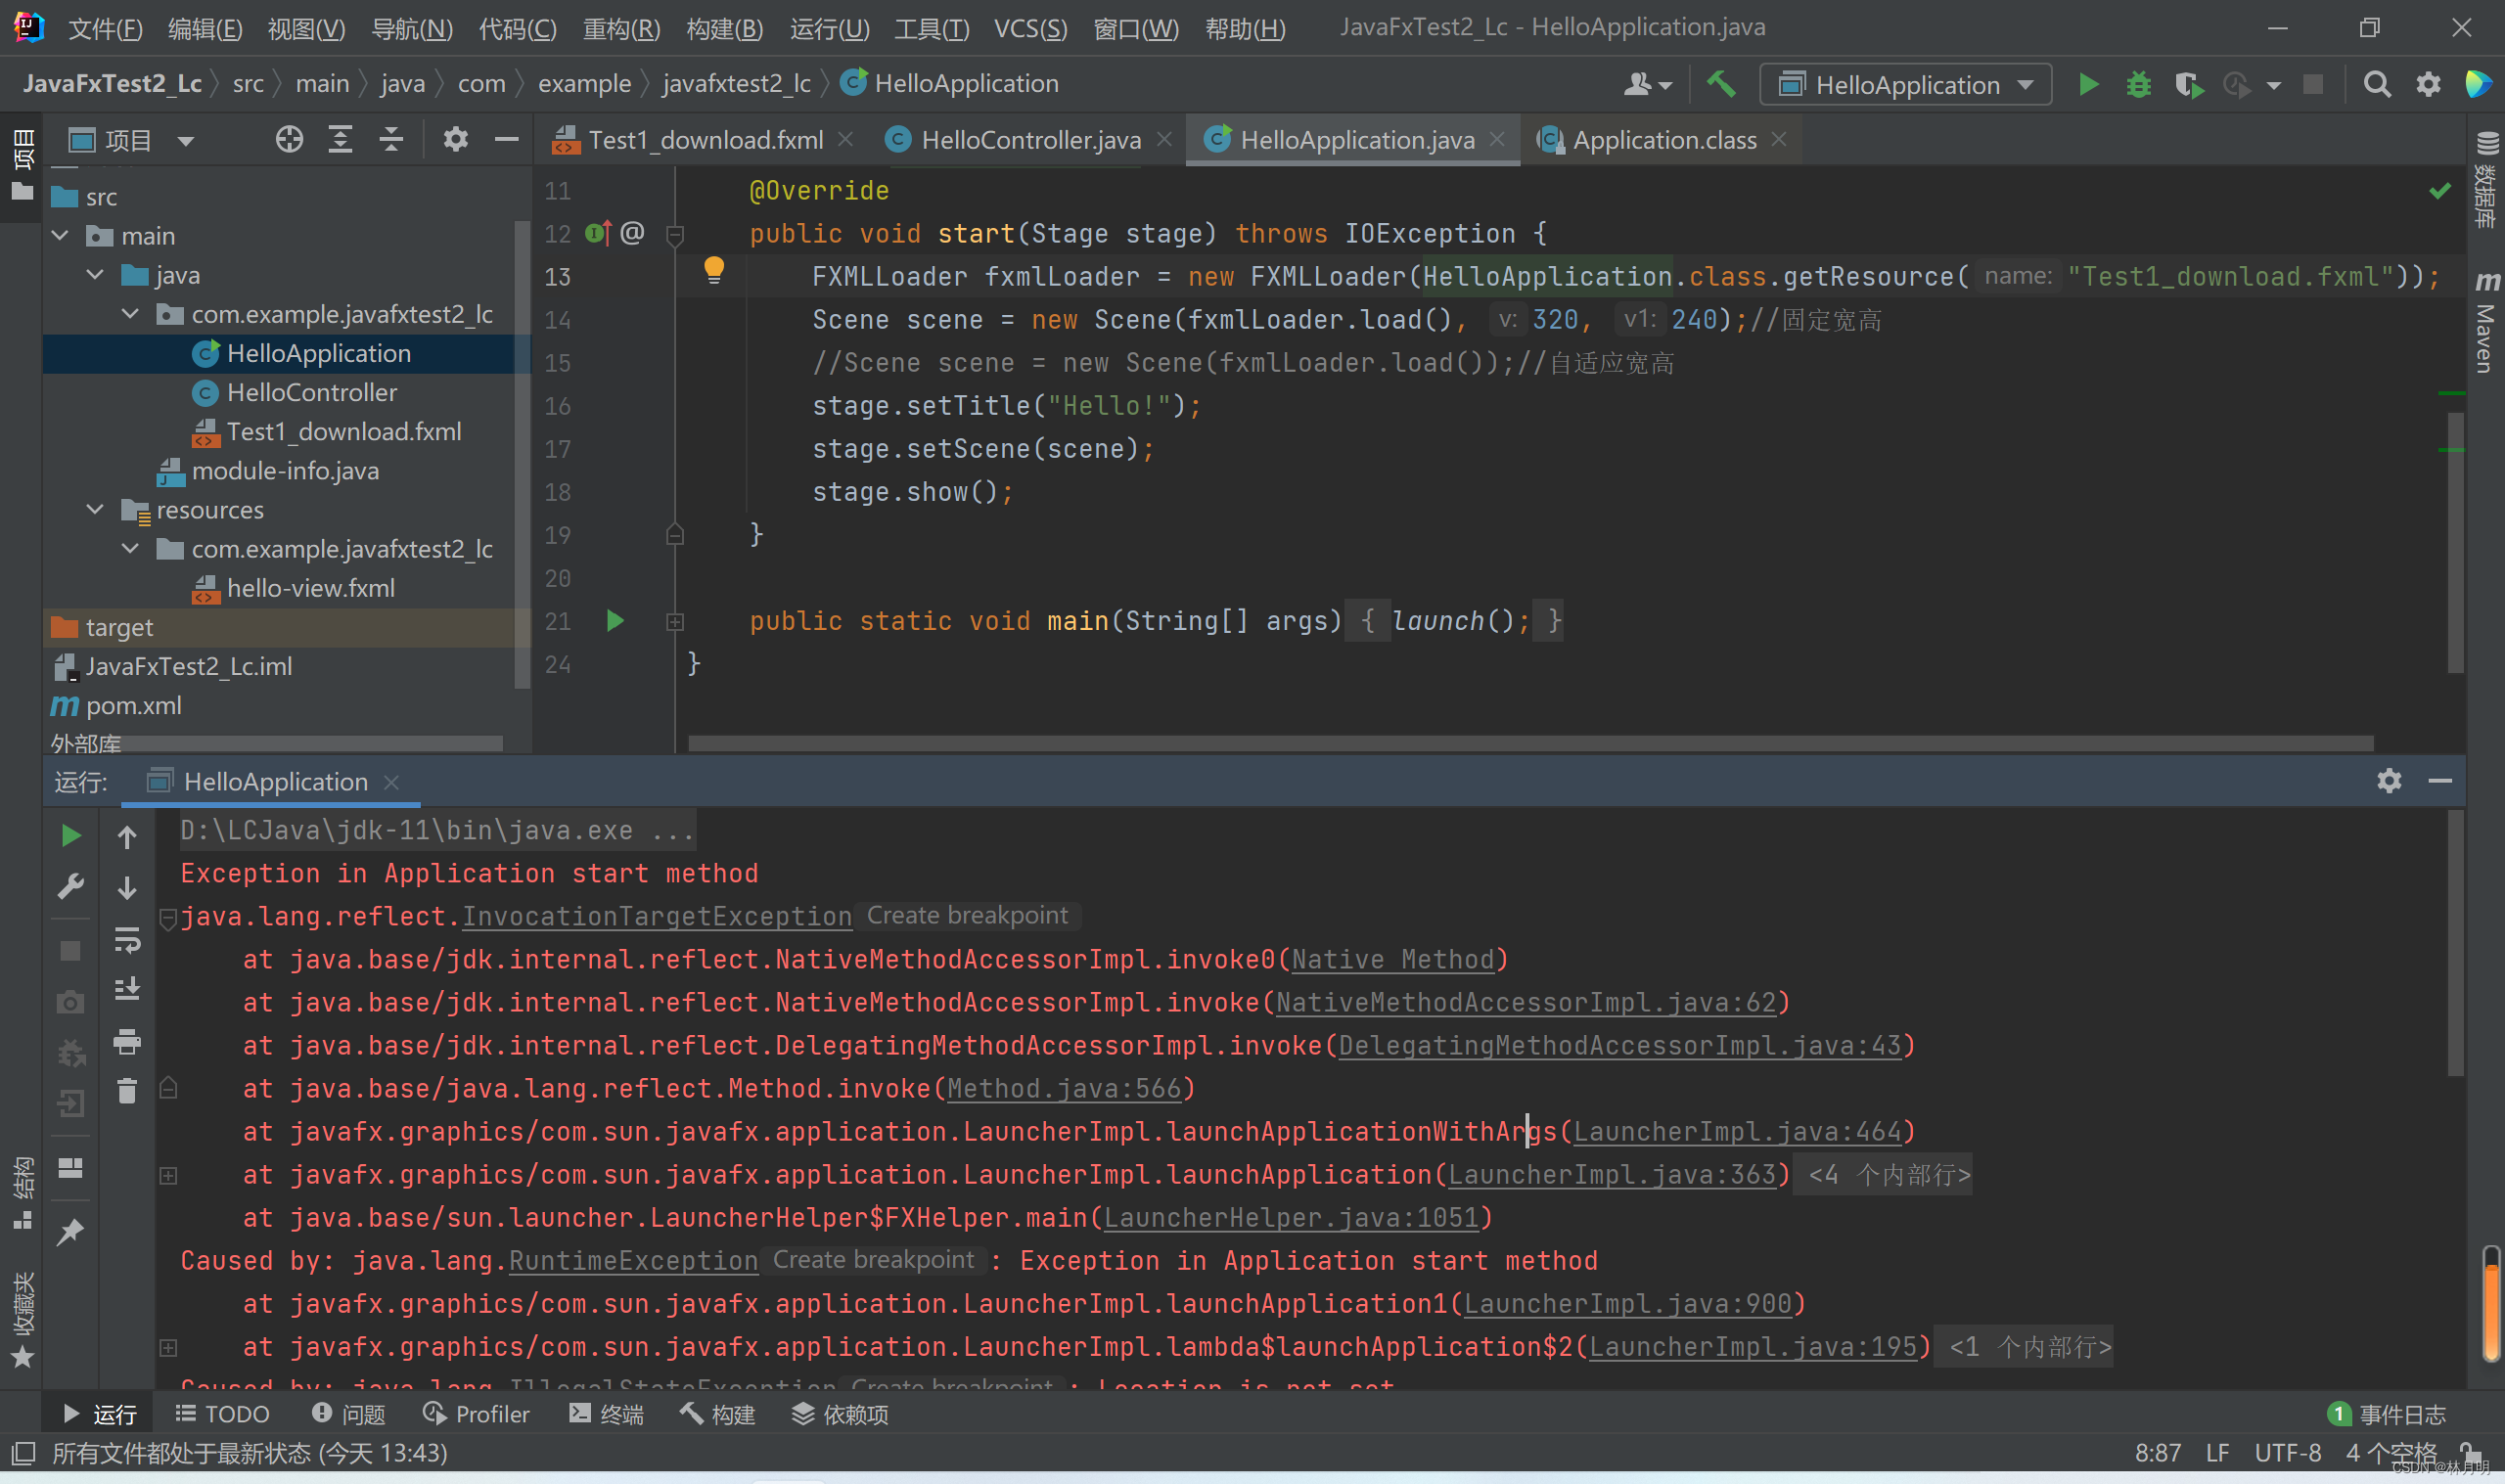This screenshot has height=1484, width=2505.
Task: Clear console output with the trash icon
Action: (x=127, y=1090)
